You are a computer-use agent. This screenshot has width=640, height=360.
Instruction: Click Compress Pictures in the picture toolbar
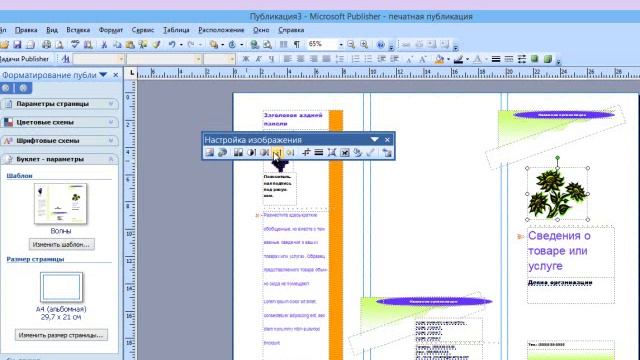pyautogui.click(x=332, y=152)
